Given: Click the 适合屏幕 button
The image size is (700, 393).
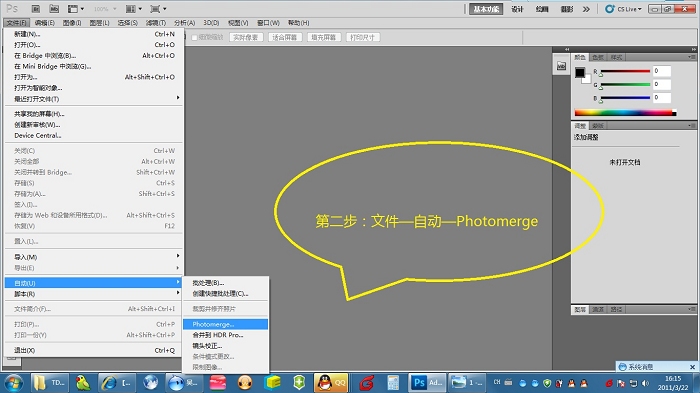Looking at the screenshot, I should (x=285, y=38).
